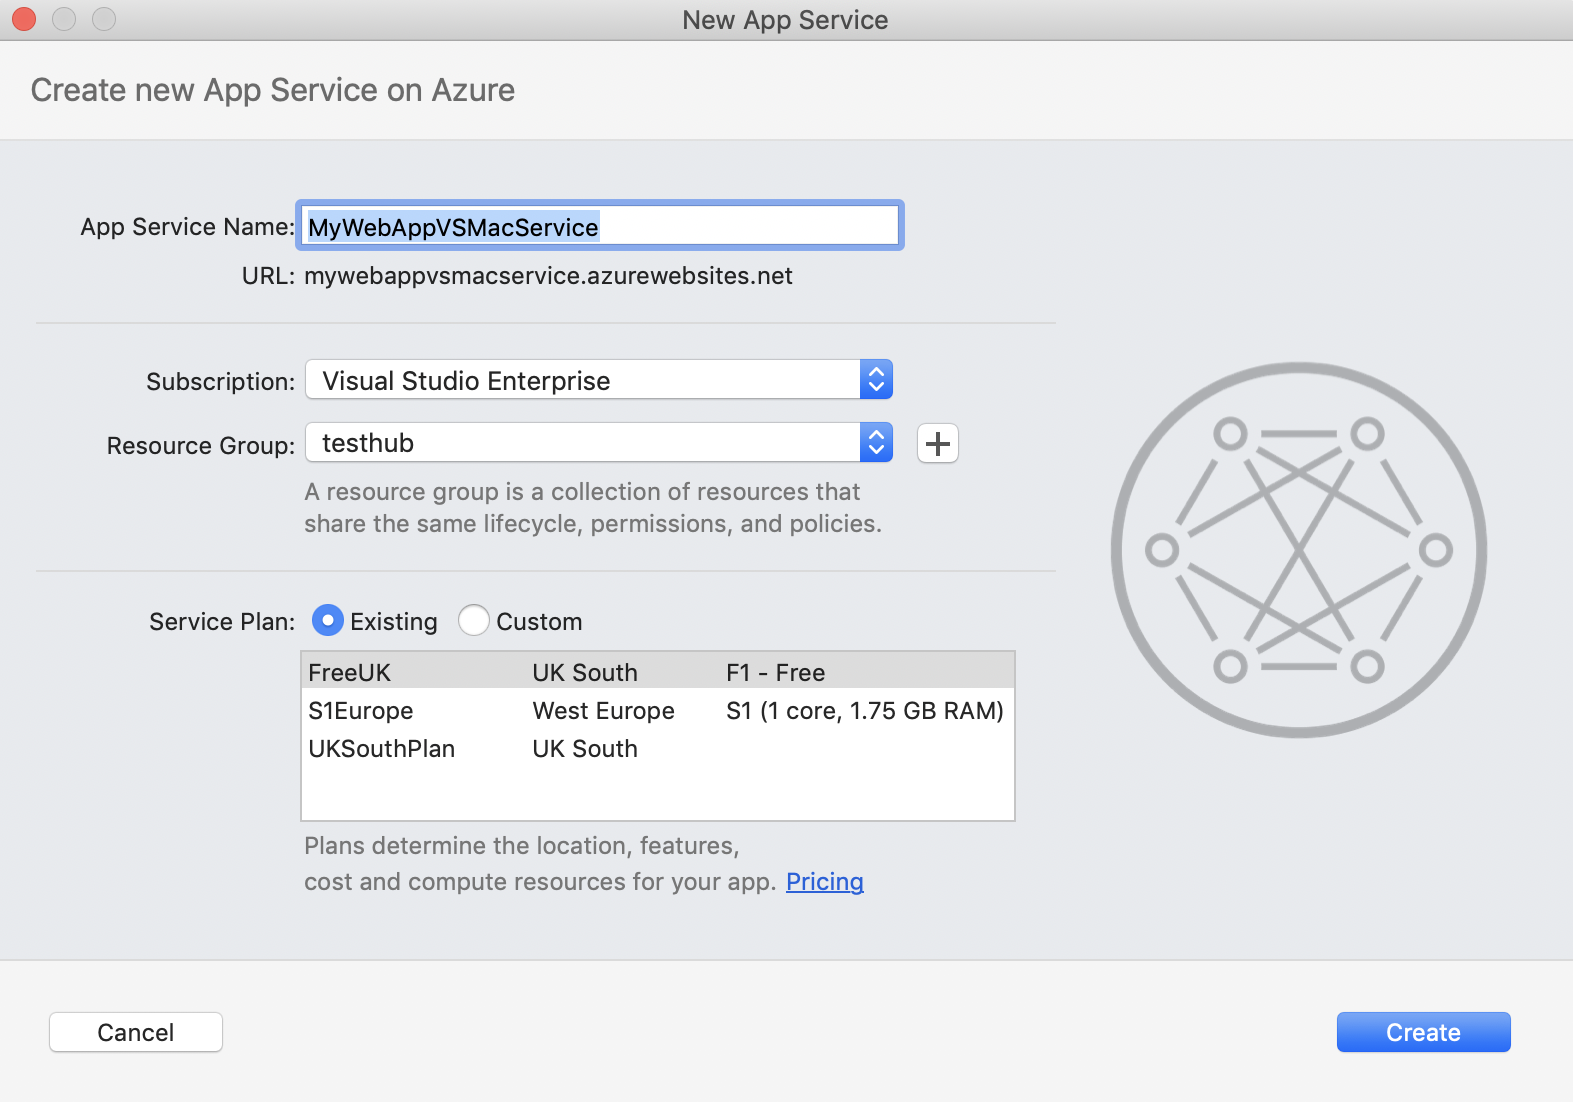The width and height of the screenshot is (1573, 1102).
Task: Click the URL mywebappvsmacservice.azurewebsites.net text
Action: (548, 276)
